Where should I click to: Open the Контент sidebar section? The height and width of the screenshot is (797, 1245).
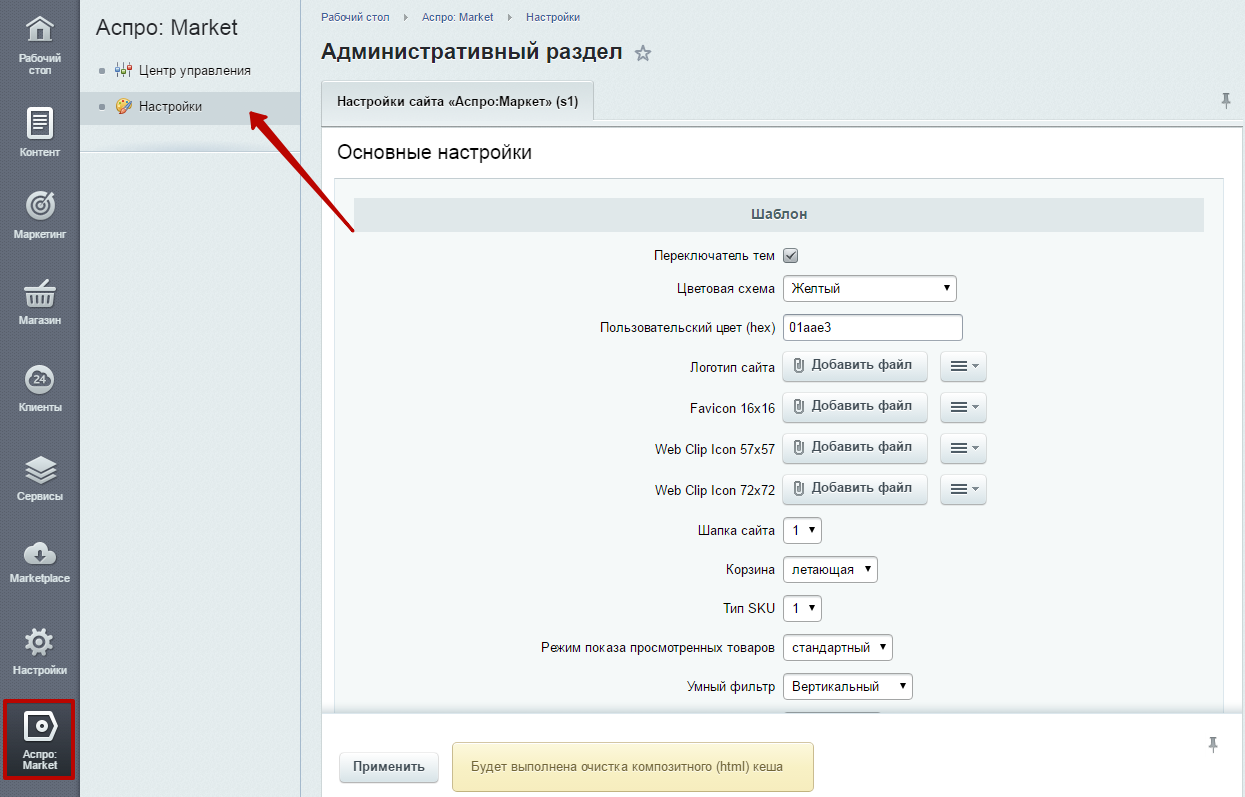coord(39,131)
